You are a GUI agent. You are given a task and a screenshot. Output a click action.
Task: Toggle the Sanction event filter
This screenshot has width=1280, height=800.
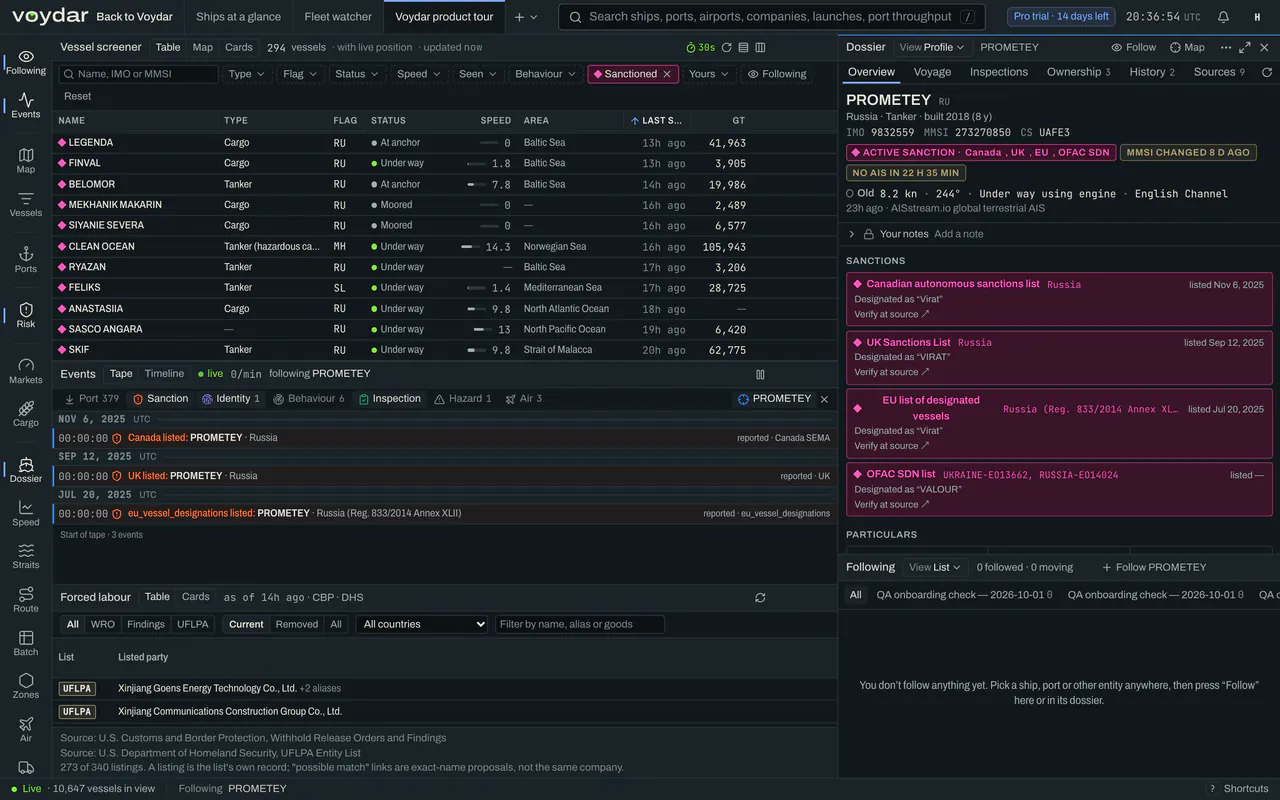(160, 398)
